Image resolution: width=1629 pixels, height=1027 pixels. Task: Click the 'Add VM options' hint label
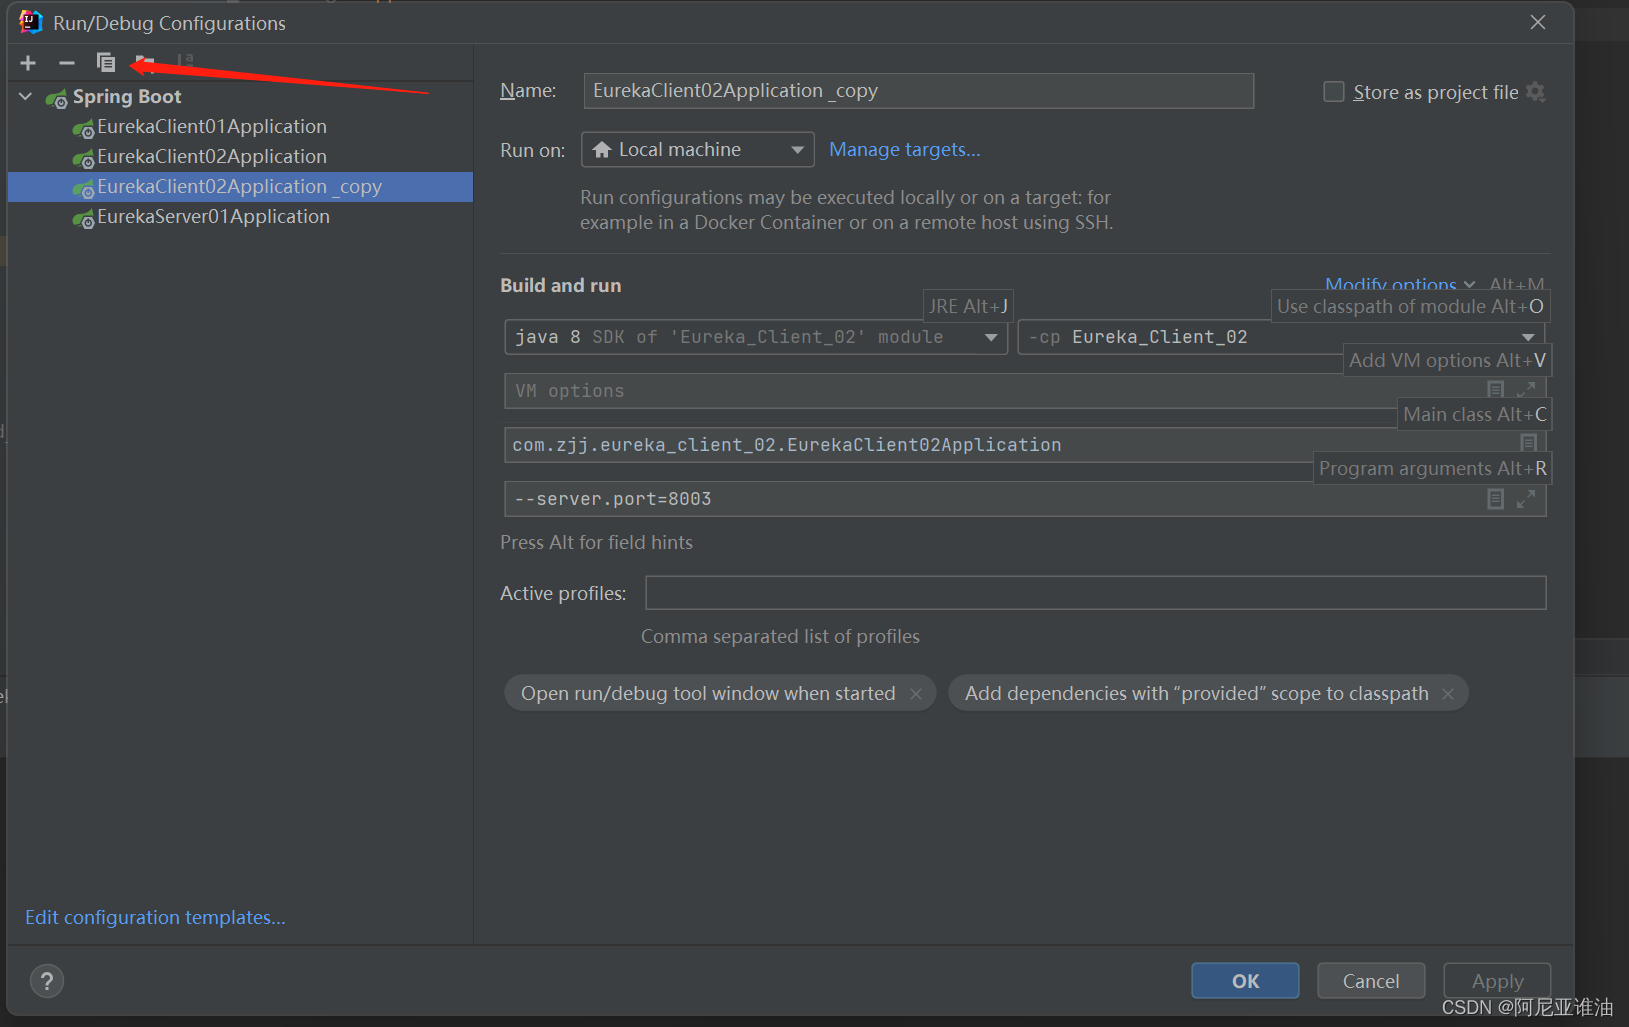point(1447,360)
